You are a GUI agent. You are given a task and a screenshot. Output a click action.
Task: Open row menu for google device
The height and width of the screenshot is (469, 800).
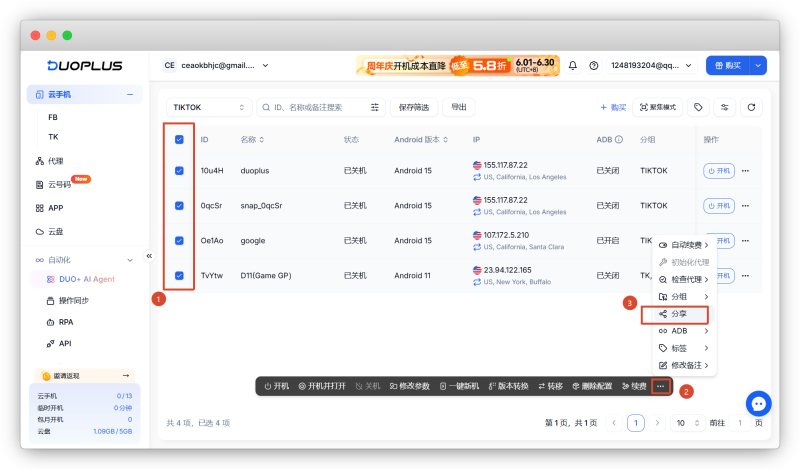tap(745, 240)
